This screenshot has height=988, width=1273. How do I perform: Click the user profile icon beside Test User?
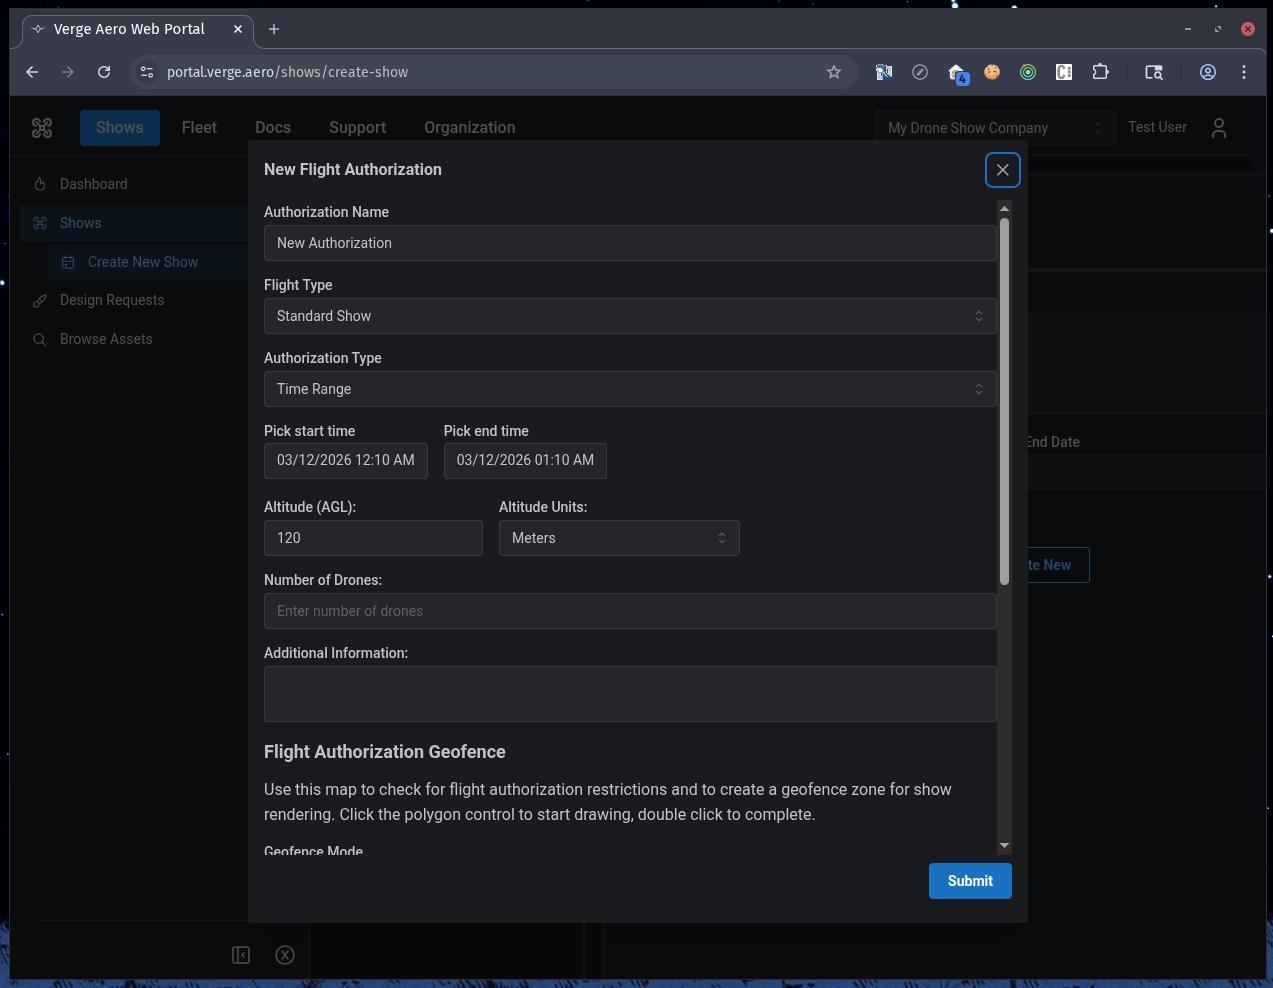(1218, 128)
